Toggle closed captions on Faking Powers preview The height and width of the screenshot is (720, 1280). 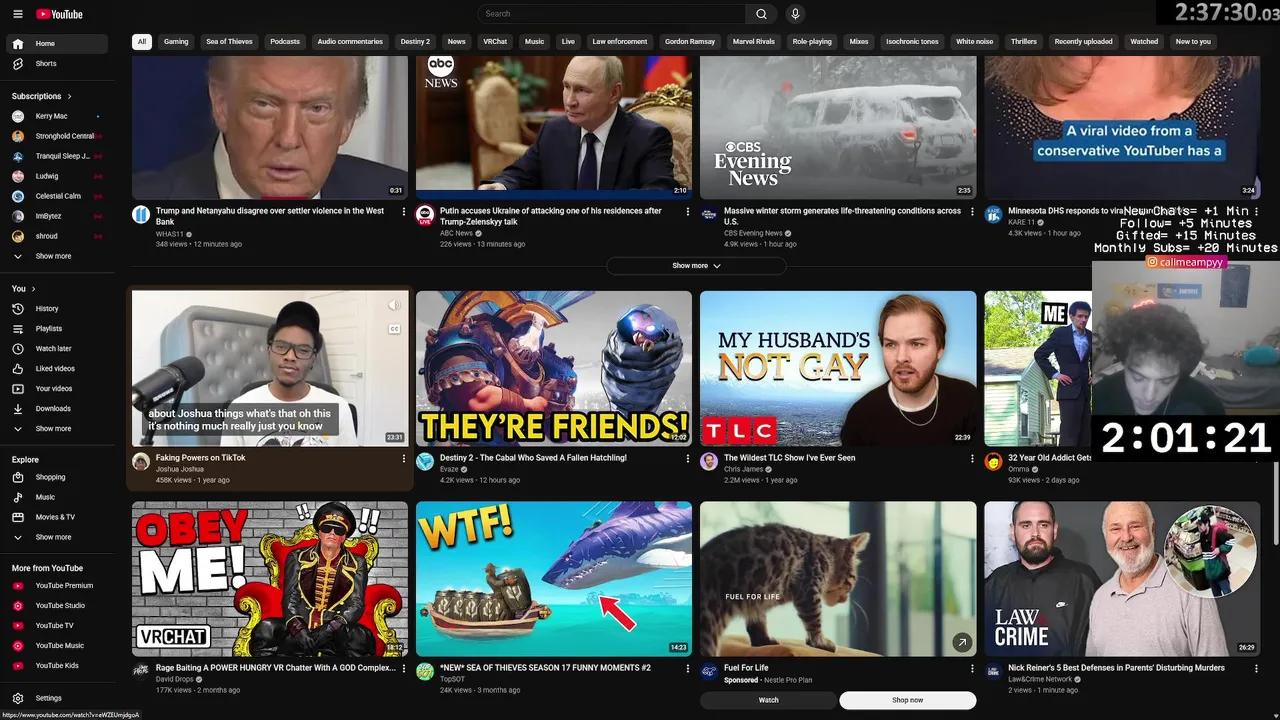[x=394, y=329]
